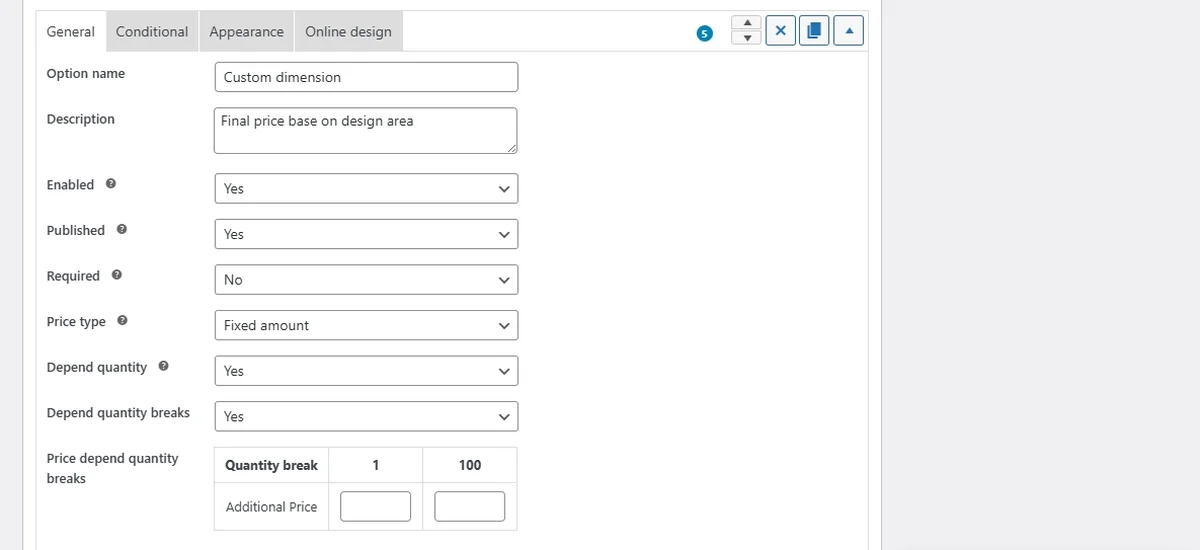
Task: Click the blue number 5 badge
Action: (x=705, y=33)
